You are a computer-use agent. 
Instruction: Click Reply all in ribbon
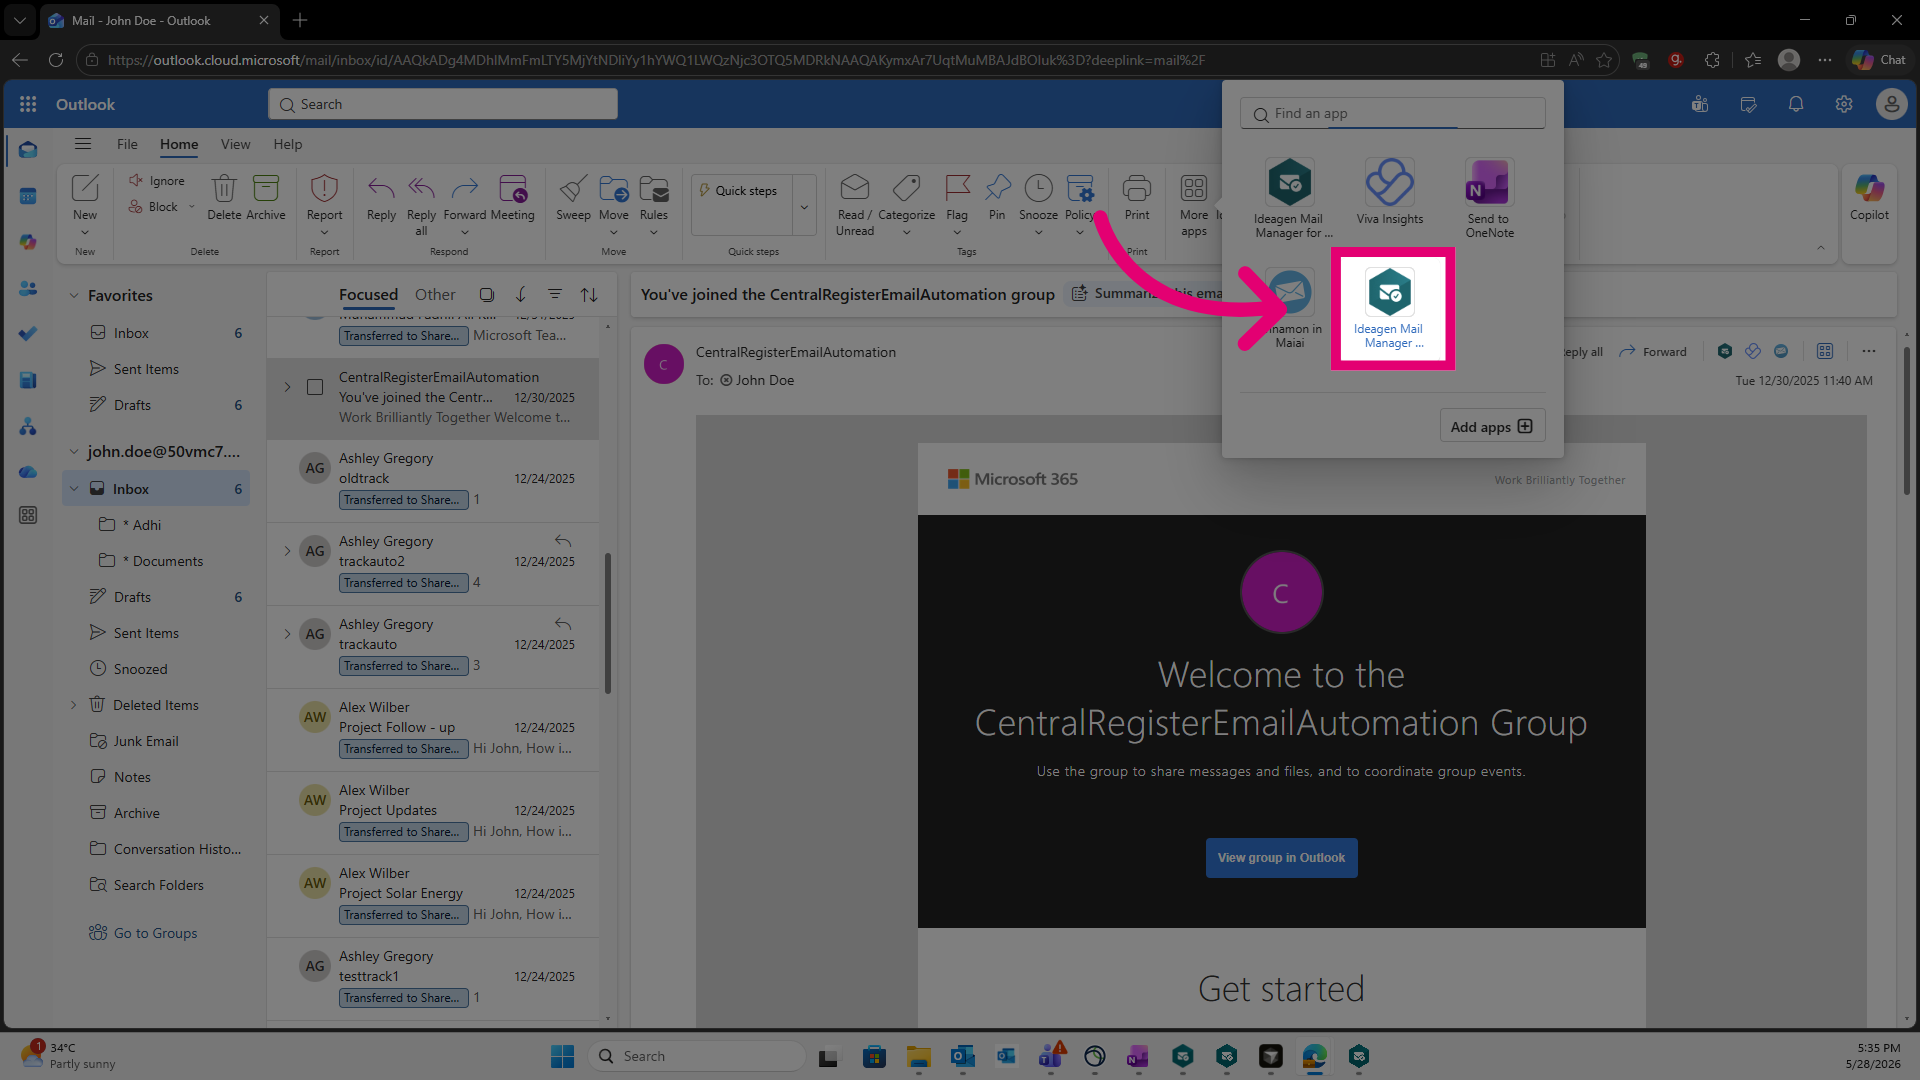pos(421,205)
